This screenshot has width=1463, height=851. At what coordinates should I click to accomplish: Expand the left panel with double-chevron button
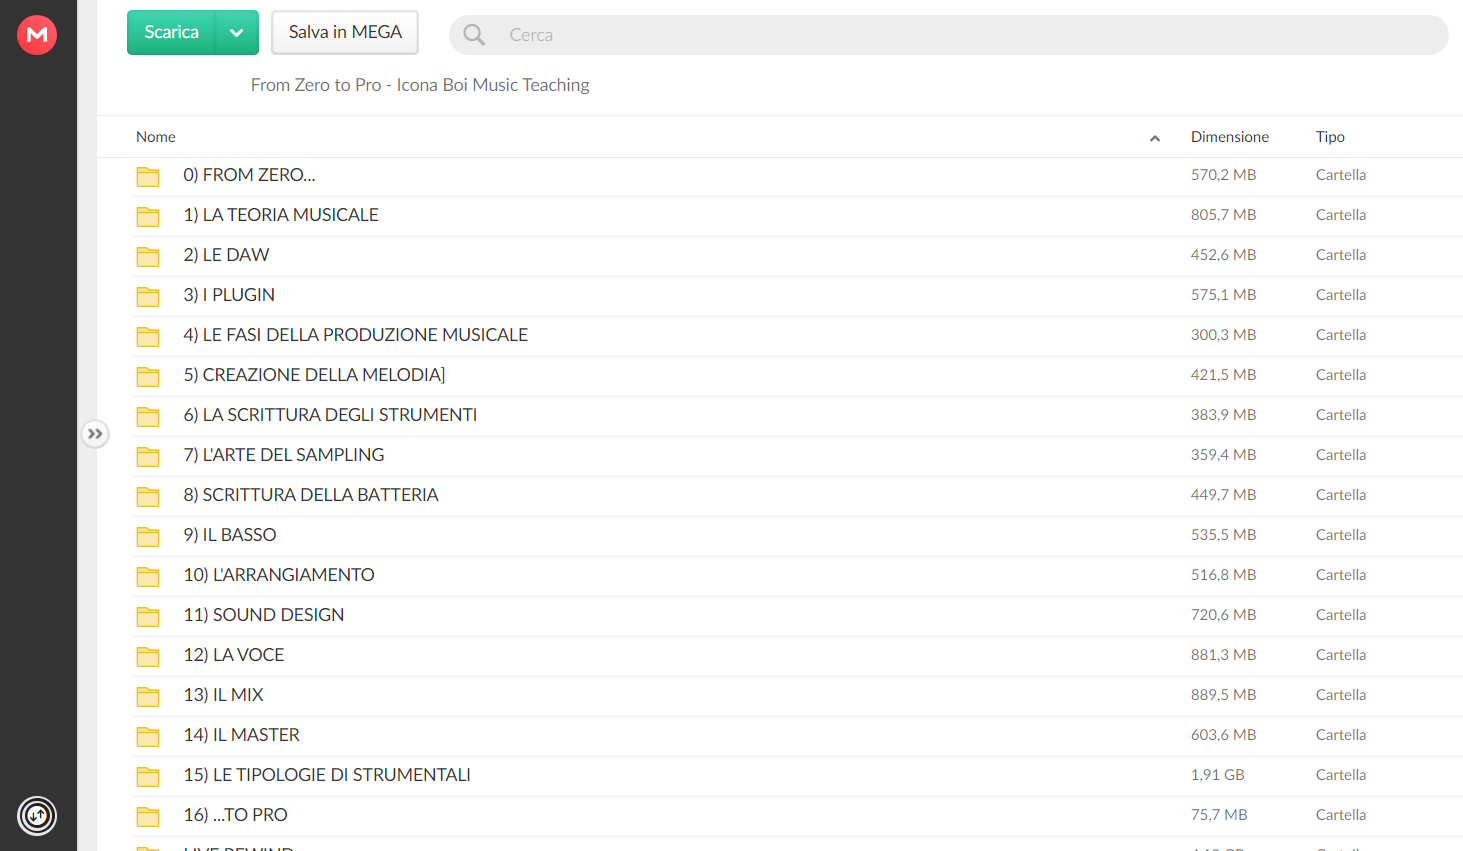coord(95,434)
